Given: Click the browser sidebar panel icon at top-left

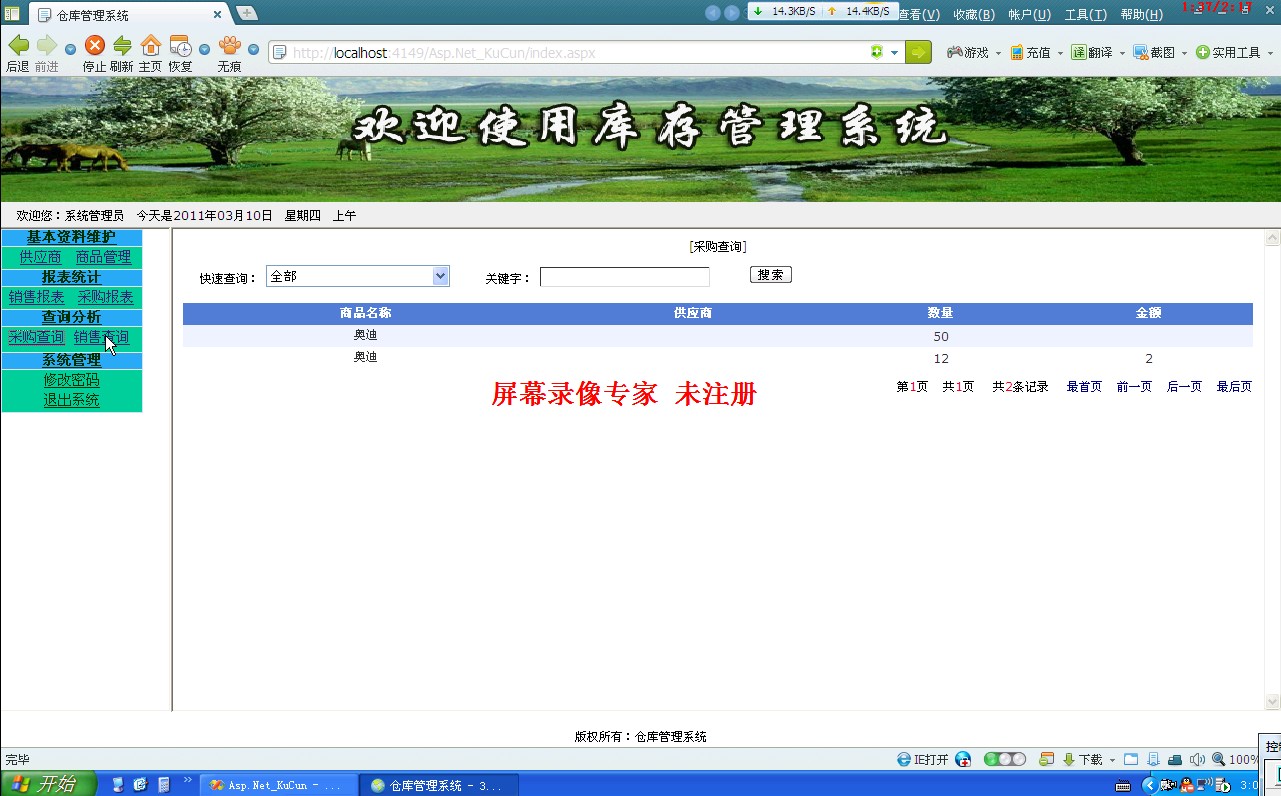Looking at the screenshot, I should click(x=12, y=13).
